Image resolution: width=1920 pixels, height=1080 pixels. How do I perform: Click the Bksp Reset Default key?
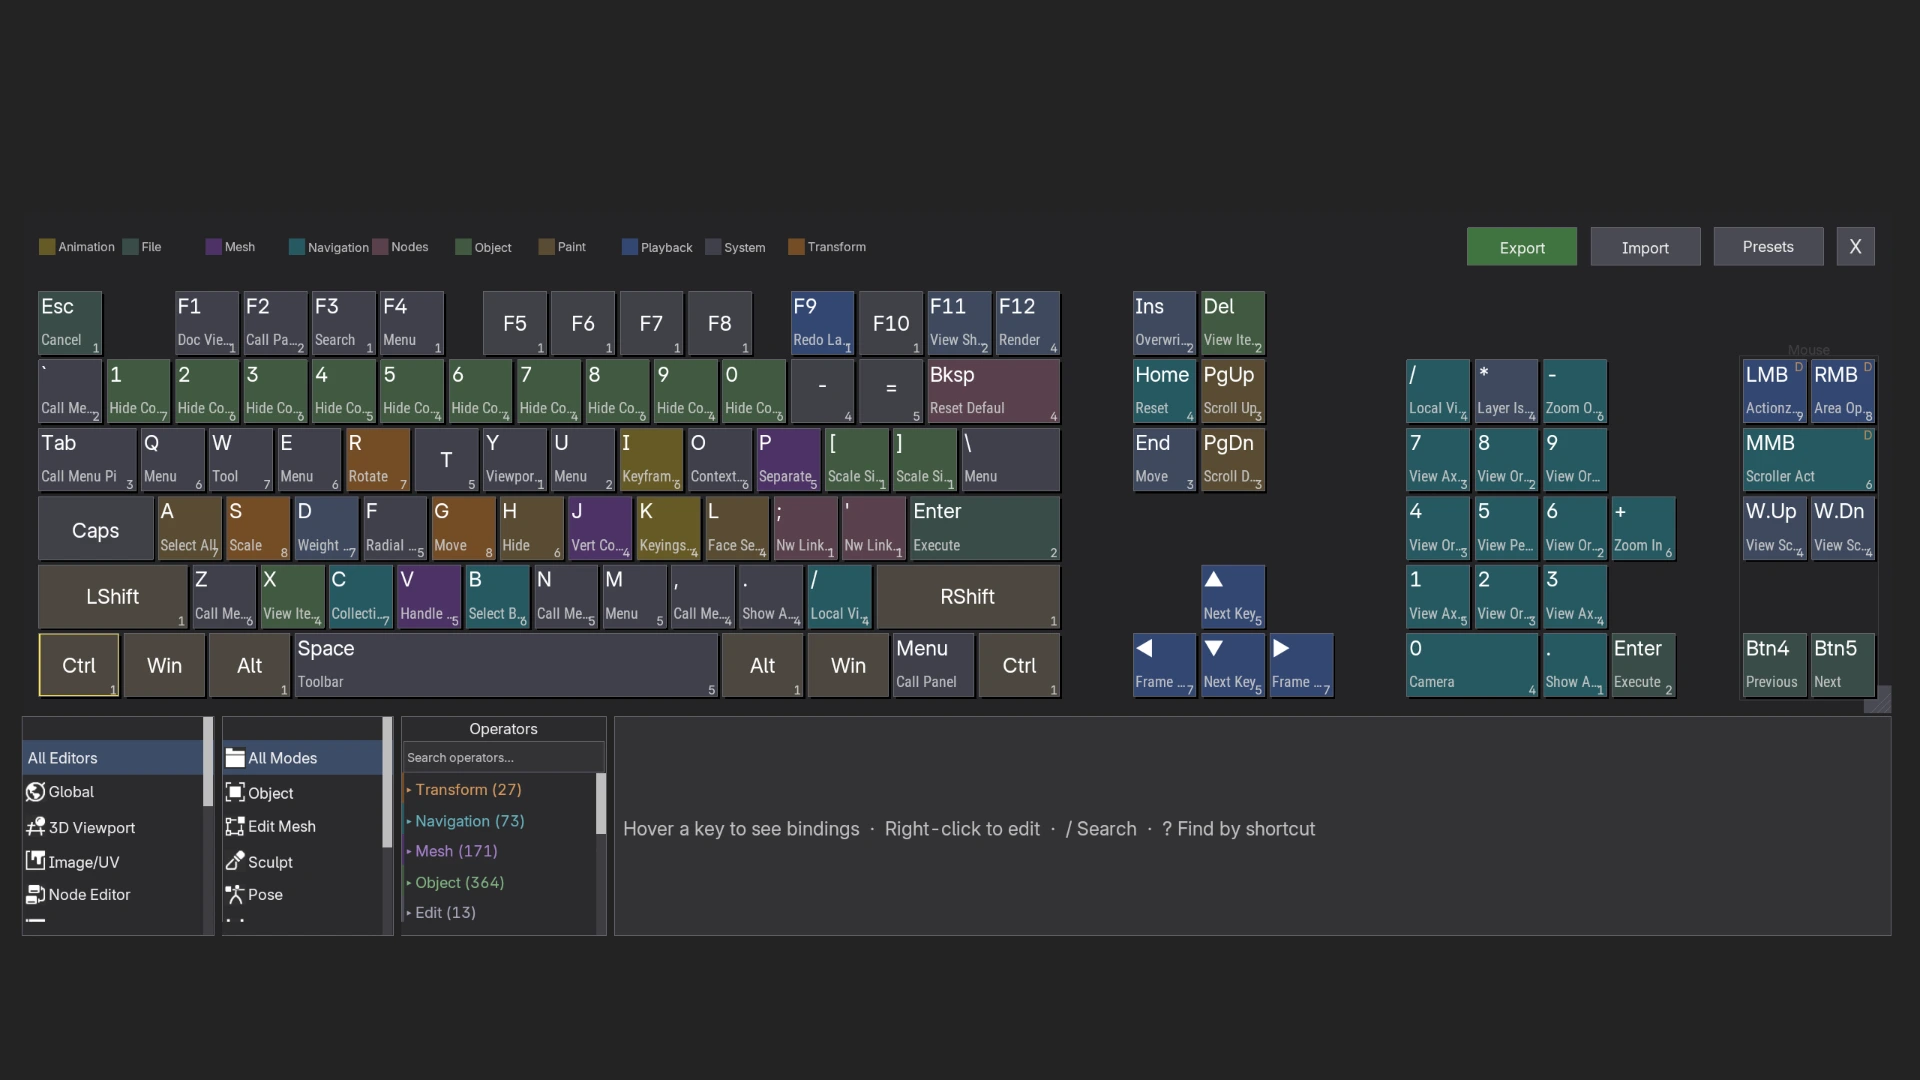[993, 391]
